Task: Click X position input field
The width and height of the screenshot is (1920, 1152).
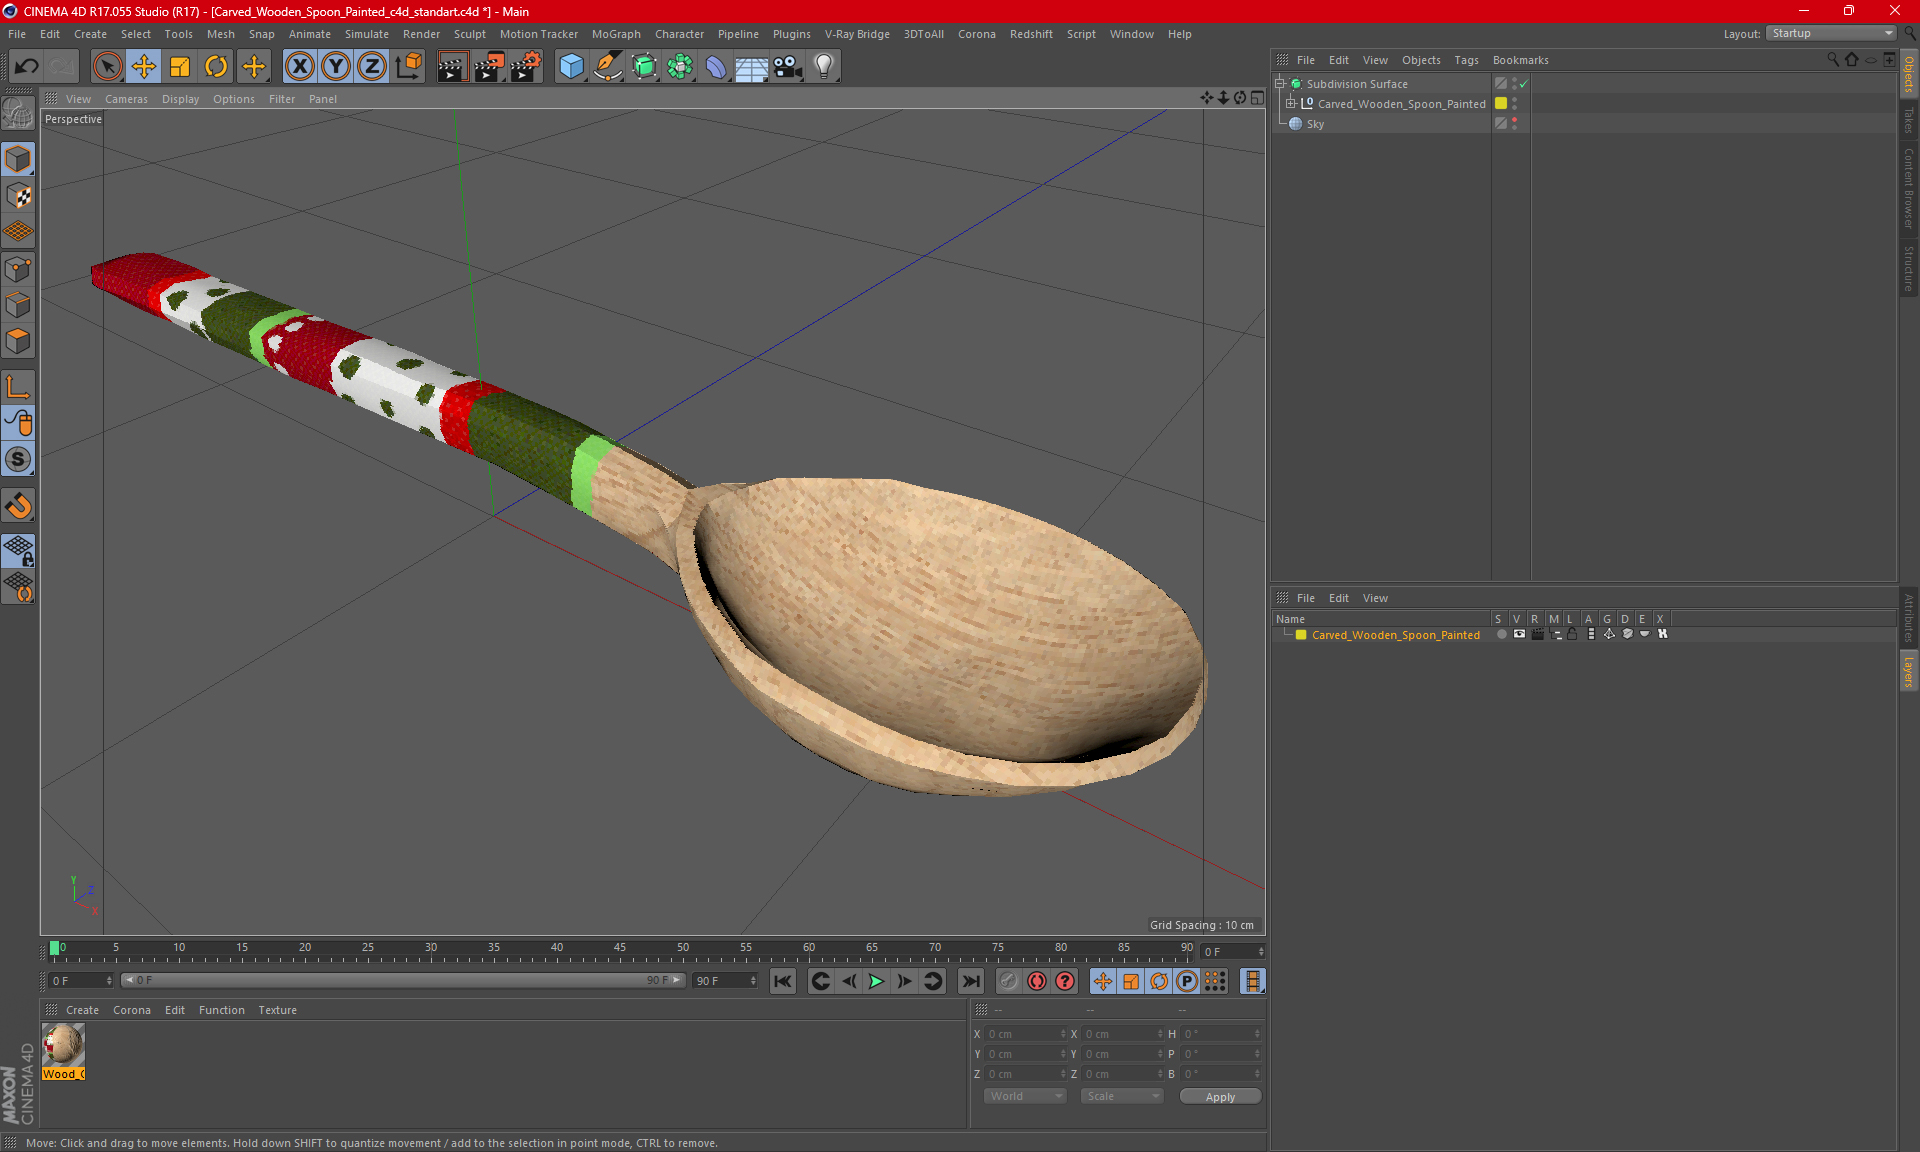Action: coord(1027,1034)
